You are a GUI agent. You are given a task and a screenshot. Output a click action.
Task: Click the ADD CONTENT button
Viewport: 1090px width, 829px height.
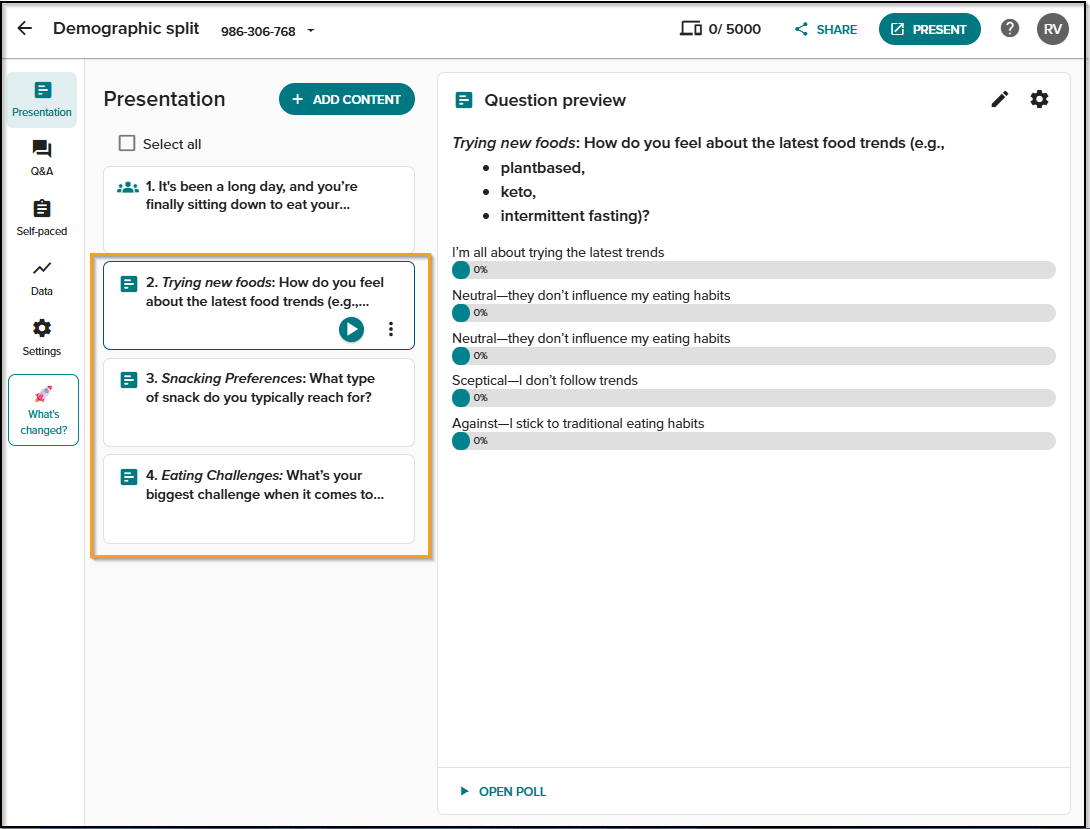coord(347,99)
